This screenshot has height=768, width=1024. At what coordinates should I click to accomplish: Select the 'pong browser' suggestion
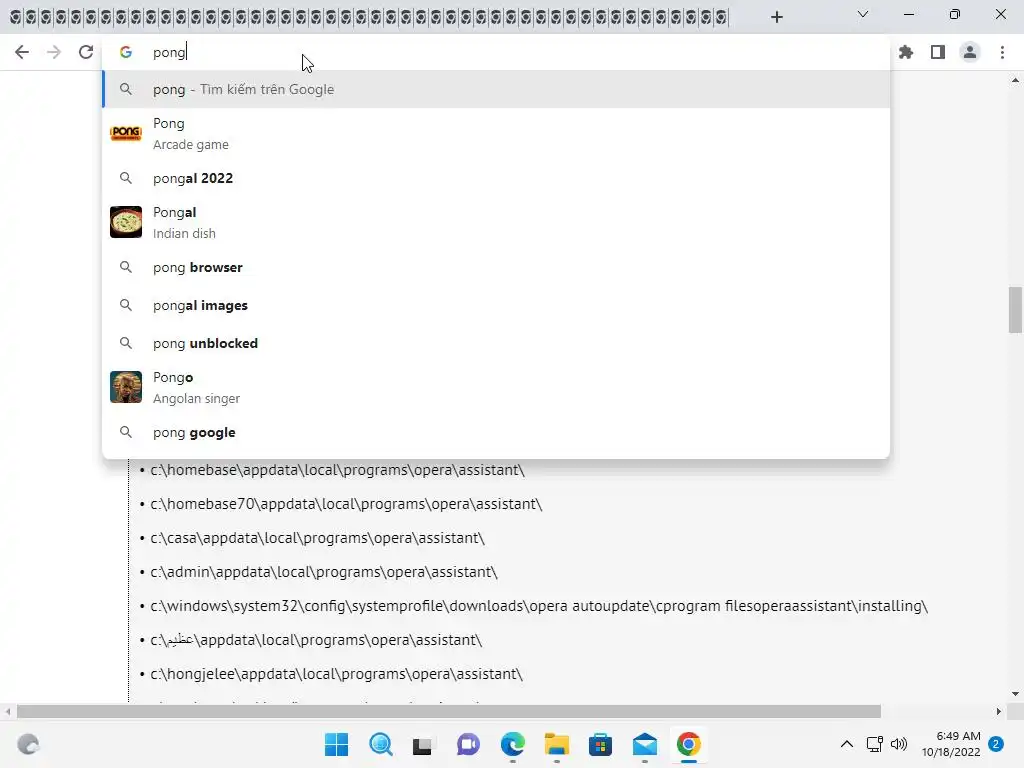point(496,267)
